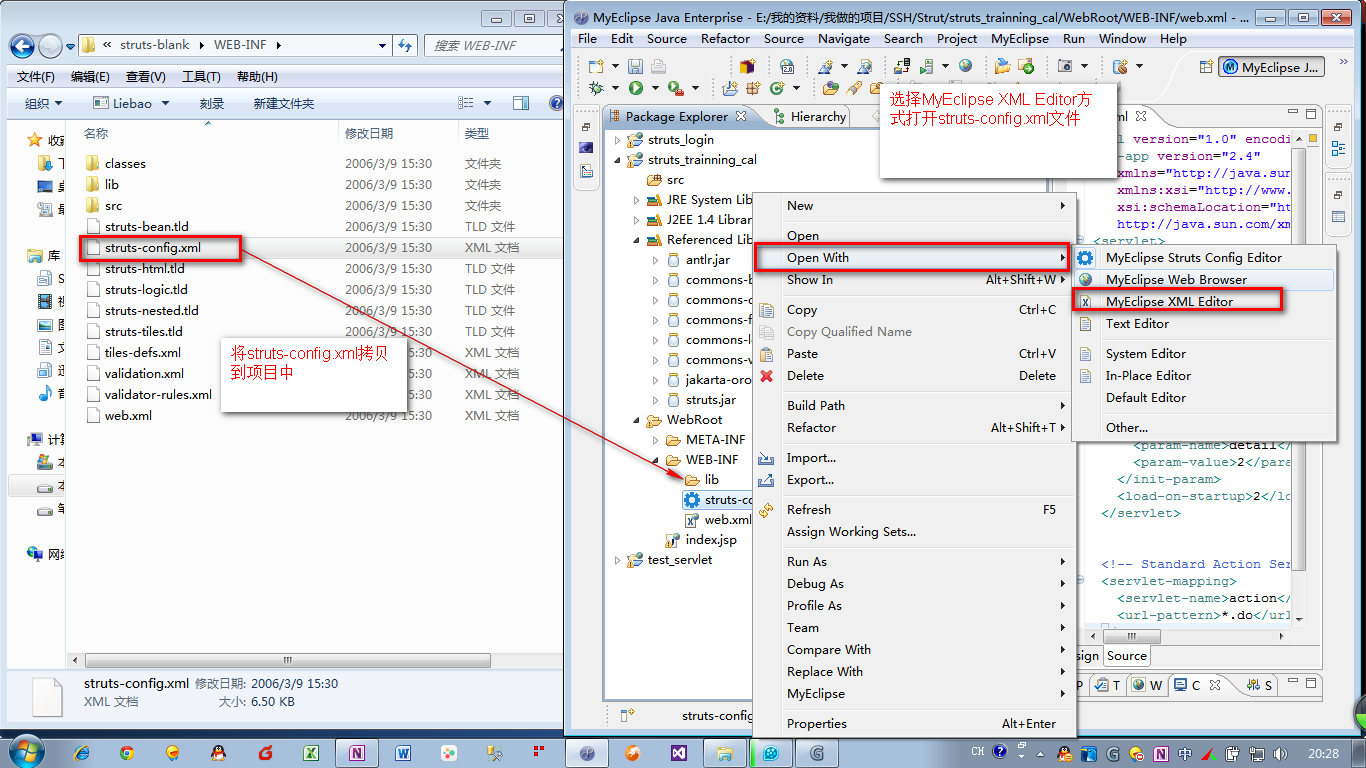
Task: Open the 文件(F) menu in Explorer window
Action: point(36,77)
